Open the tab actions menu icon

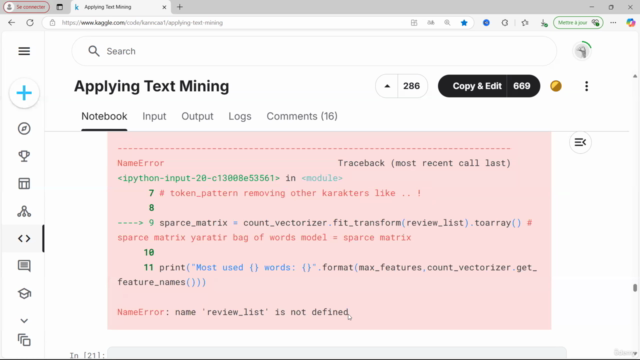pos(60,7)
